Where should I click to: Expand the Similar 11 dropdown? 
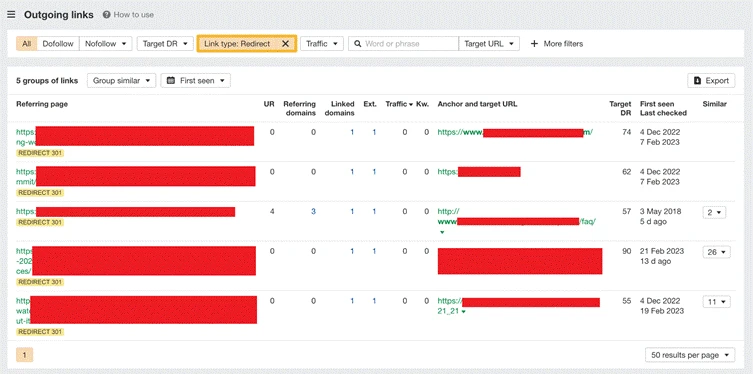click(x=717, y=302)
